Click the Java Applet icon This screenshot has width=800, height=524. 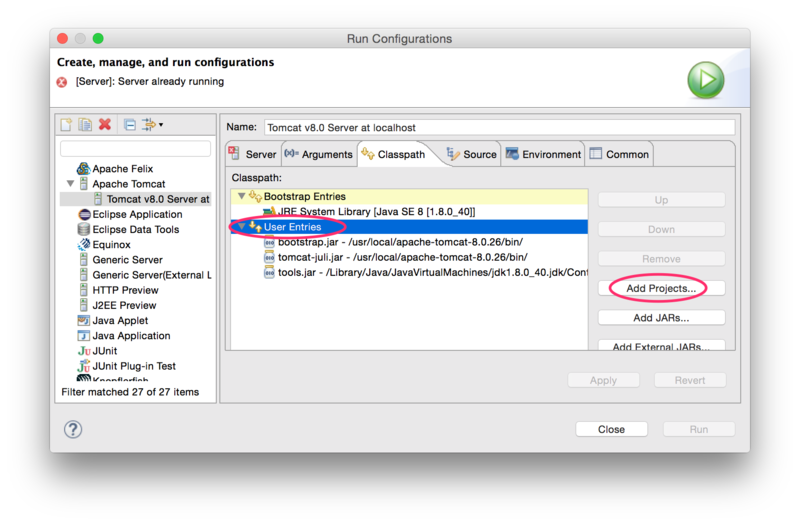point(84,320)
